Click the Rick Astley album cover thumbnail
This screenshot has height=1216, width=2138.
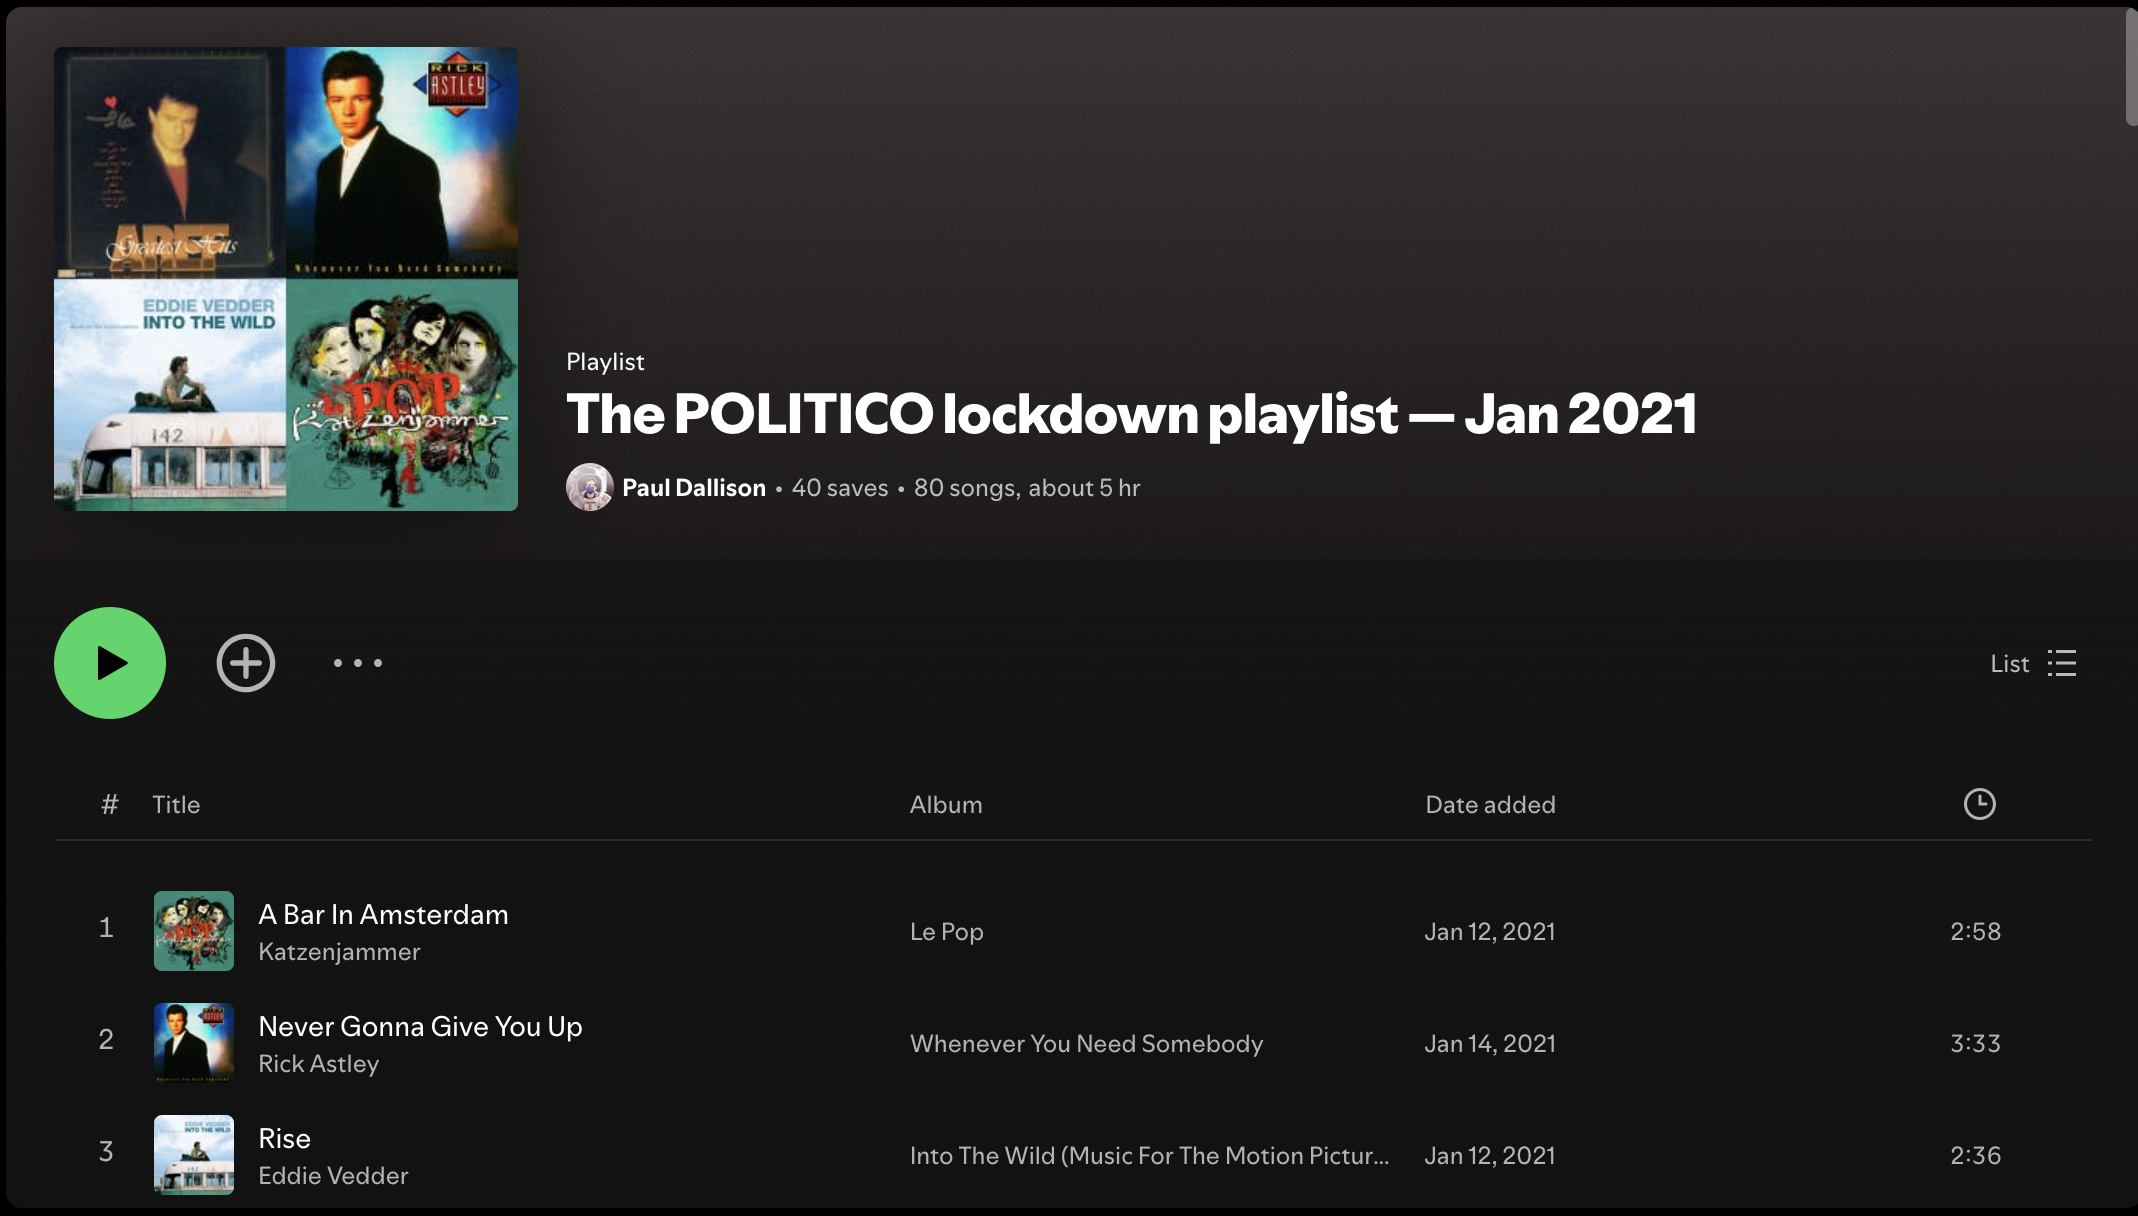point(194,1043)
